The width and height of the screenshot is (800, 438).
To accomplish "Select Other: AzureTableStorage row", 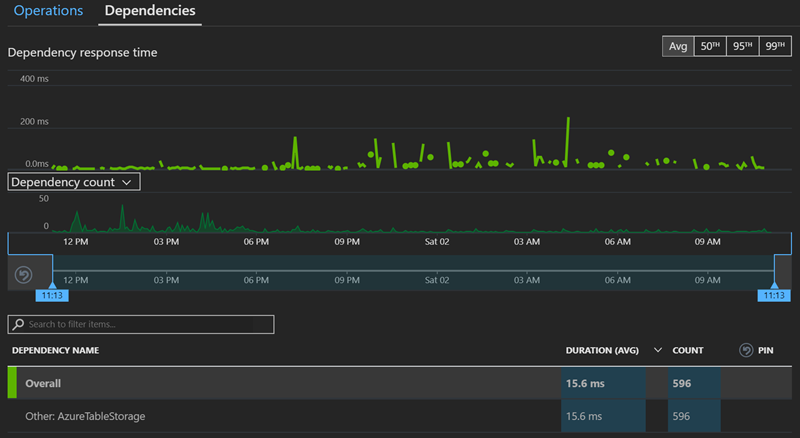I will (x=399, y=416).
